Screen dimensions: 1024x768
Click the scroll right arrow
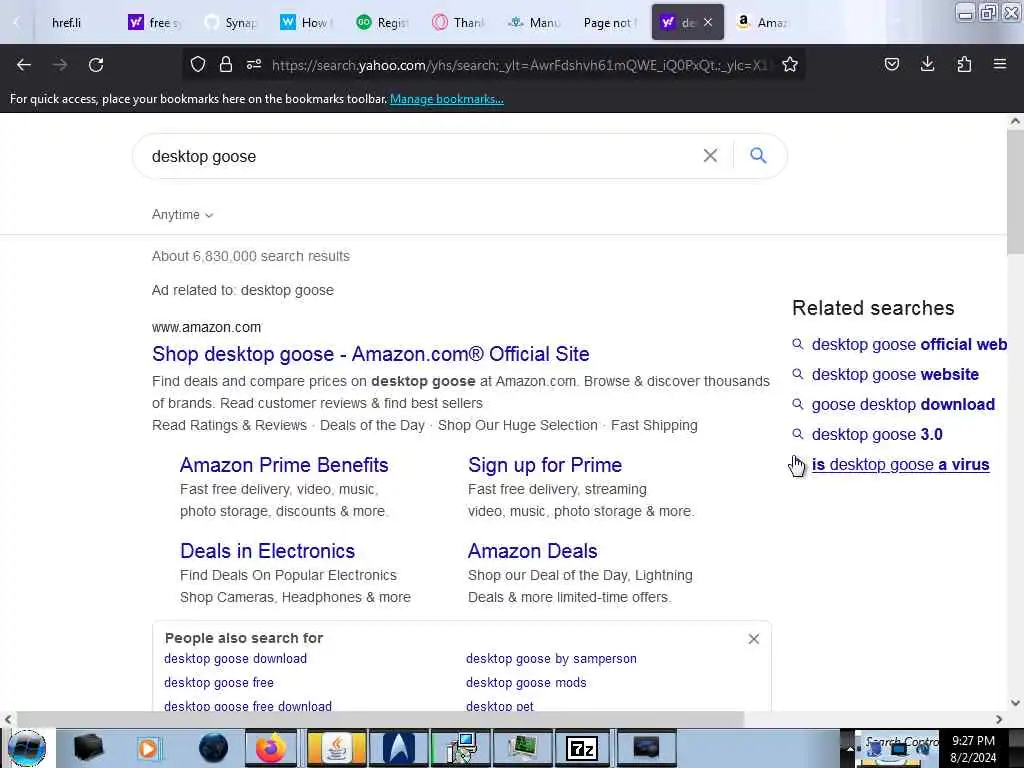pos(999,719)
